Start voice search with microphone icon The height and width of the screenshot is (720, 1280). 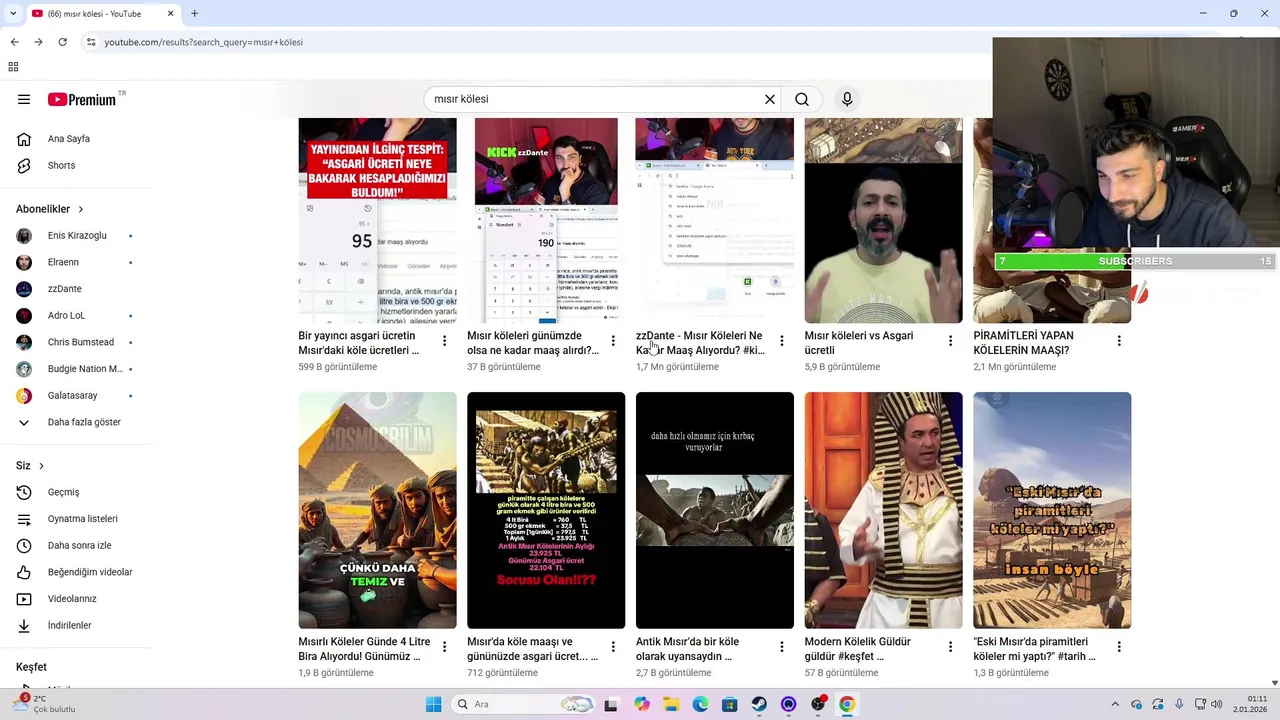tap(847, 99)
